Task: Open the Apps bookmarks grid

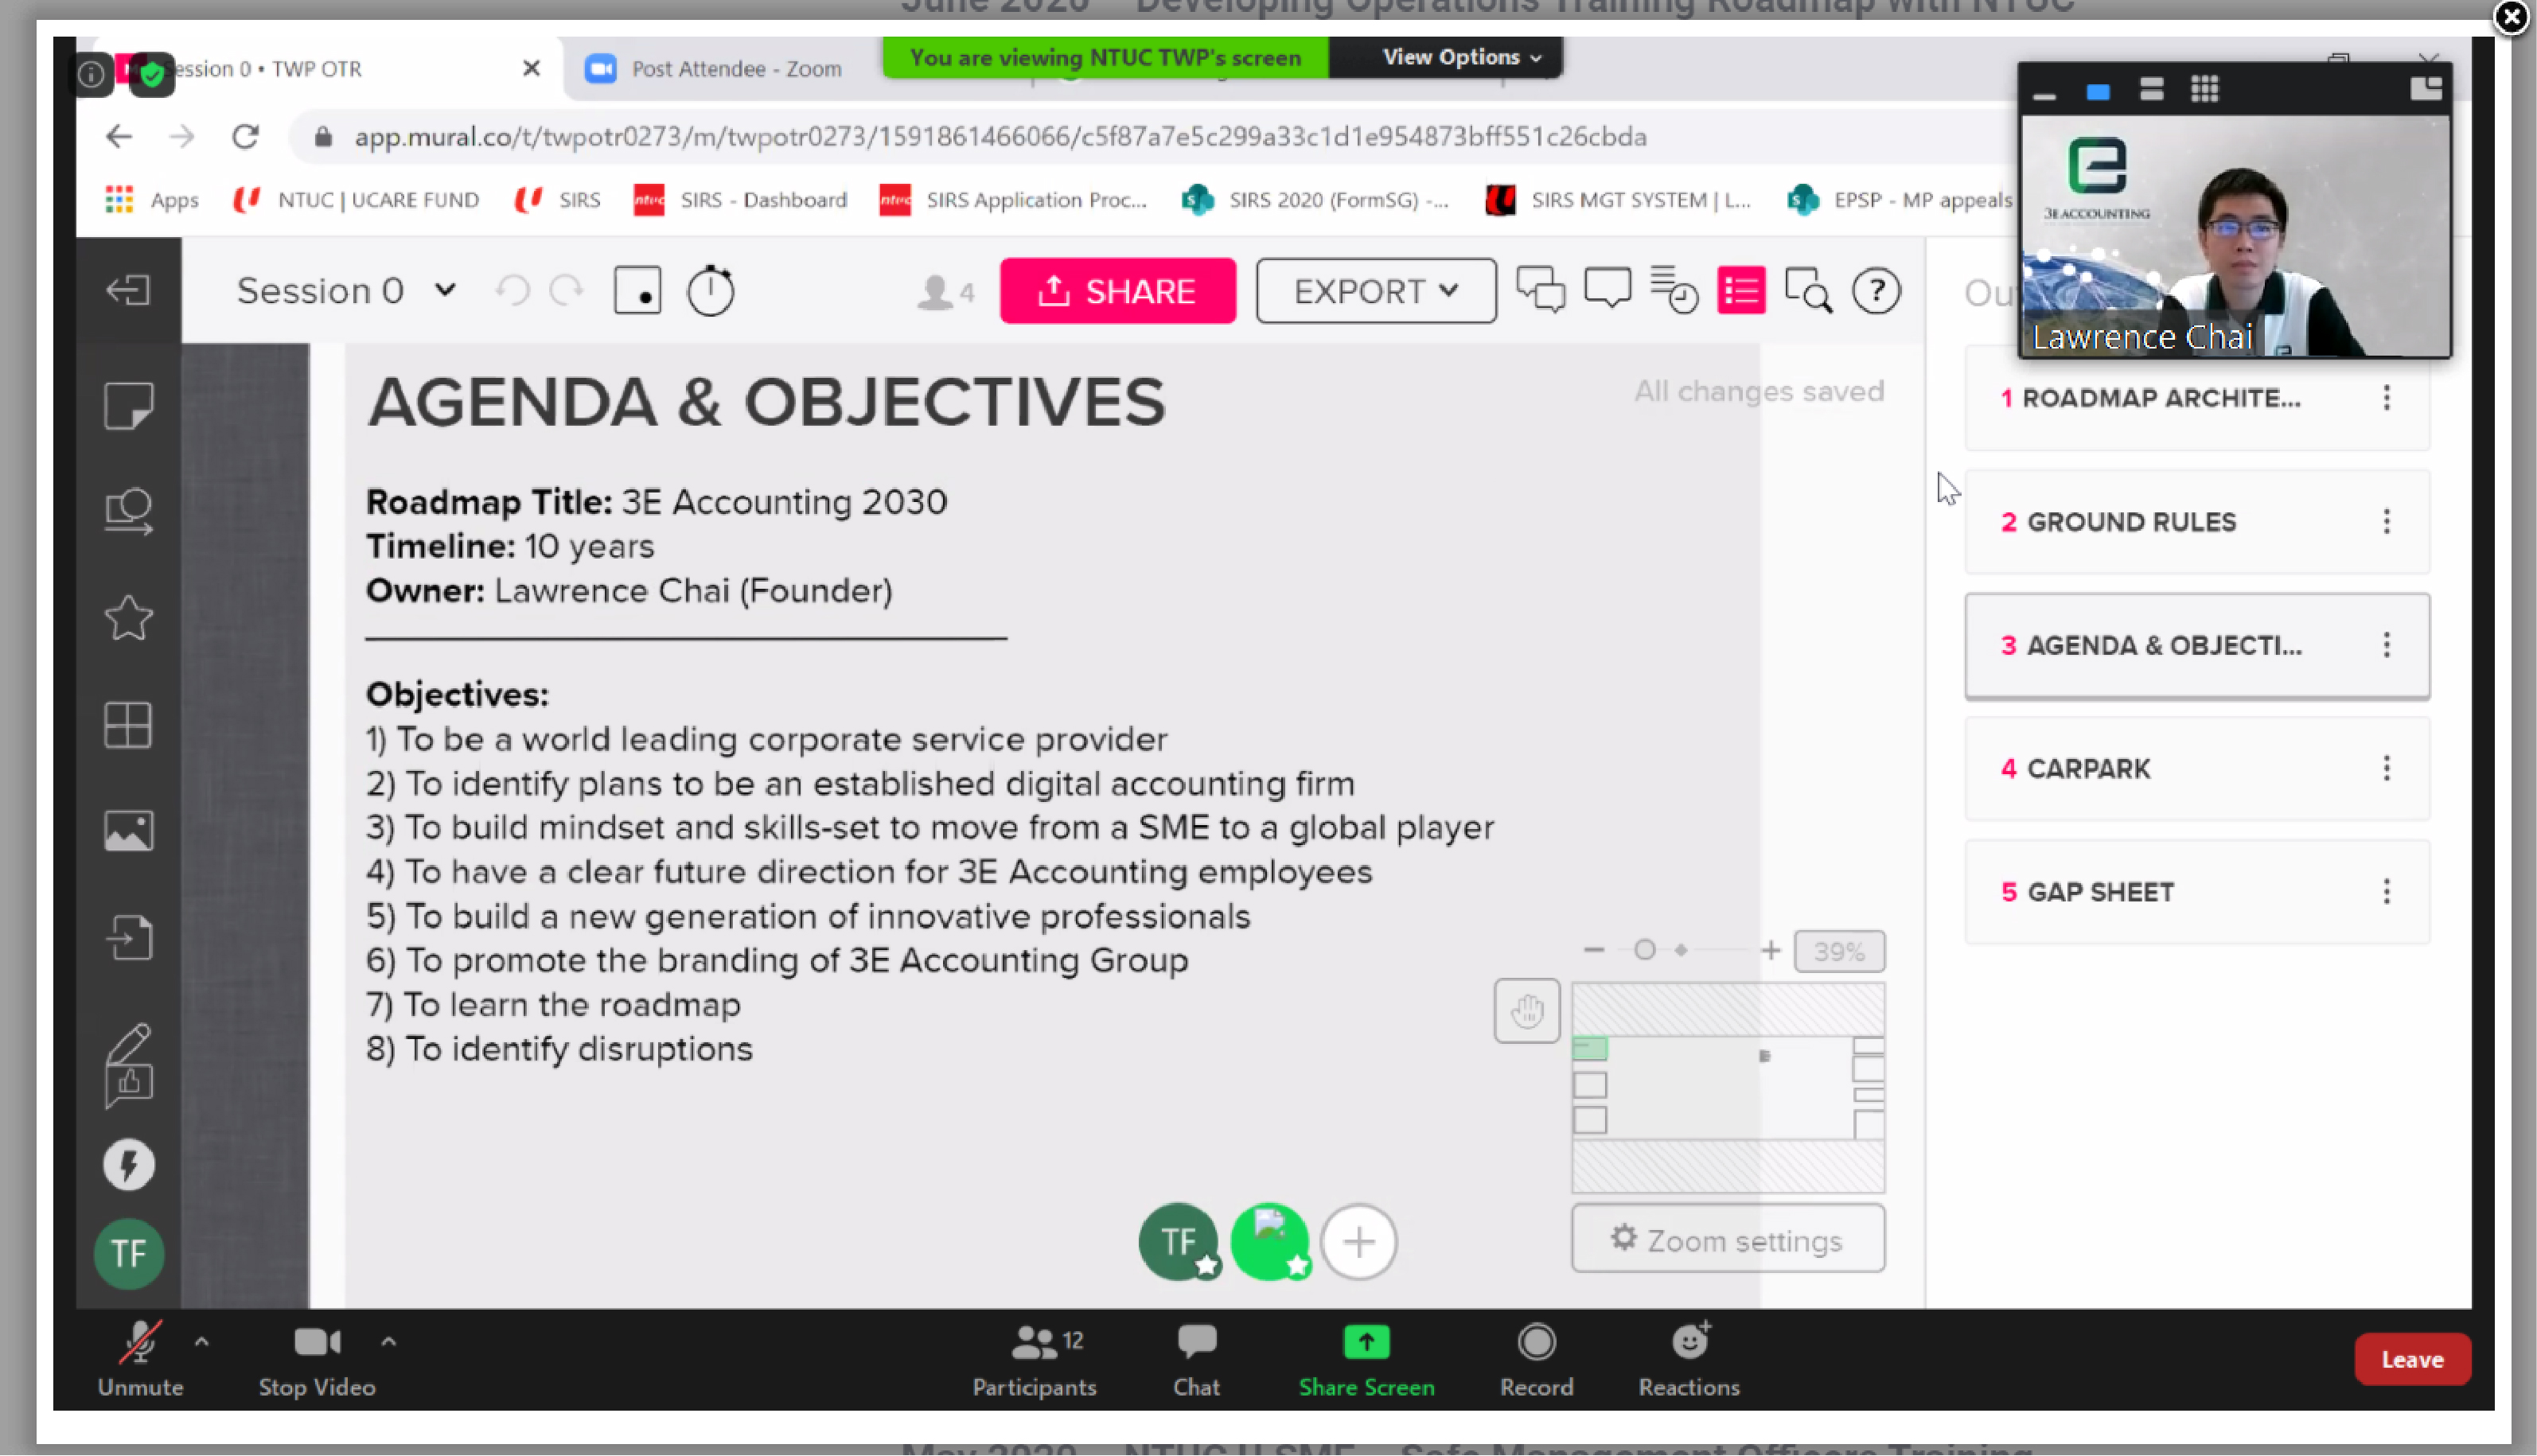Action: pyautogui.click(x=152, y=199)
